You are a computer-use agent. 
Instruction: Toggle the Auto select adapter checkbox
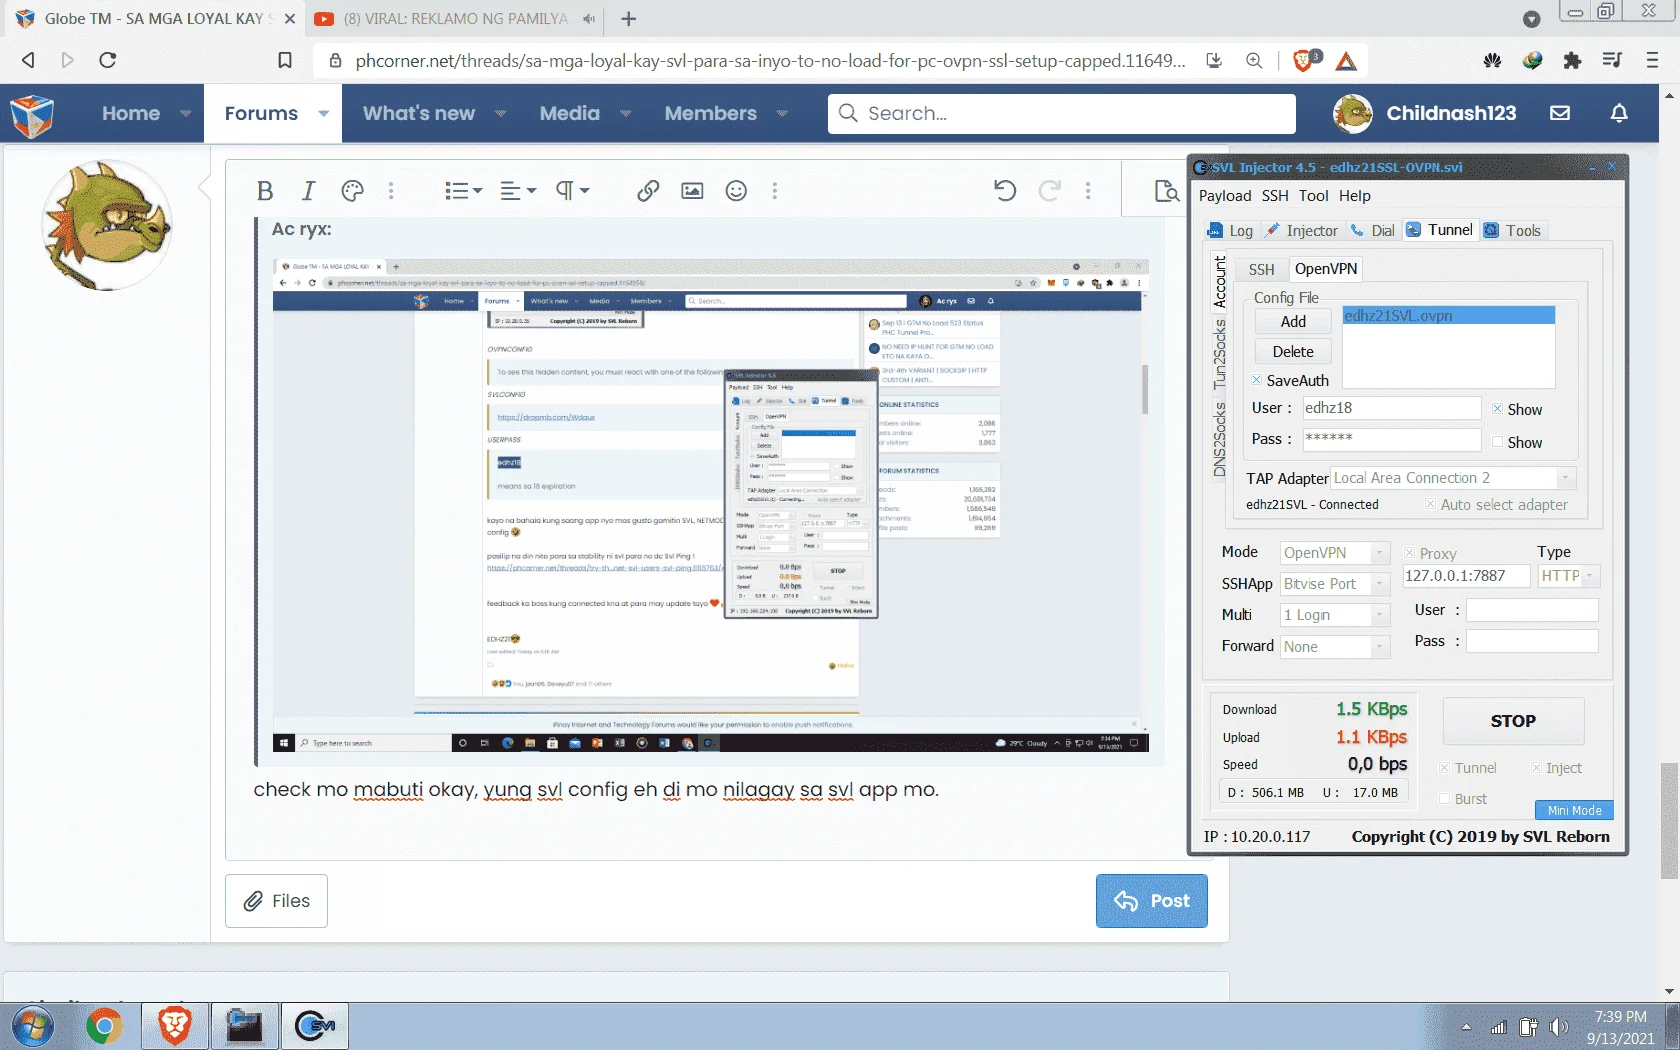pyautogui.click(x=1430, y=504)
